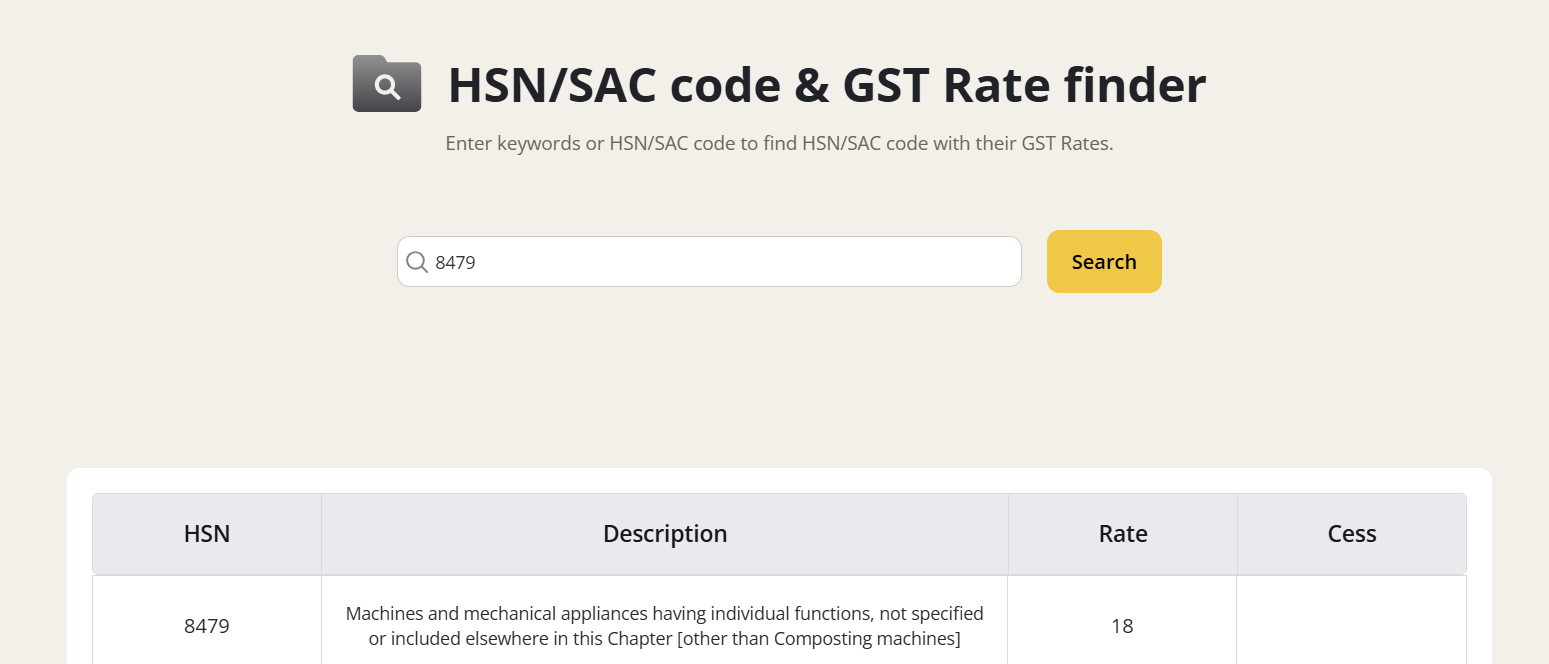Click the dark magnifier badge above the heading
This screenshot has width=1549, height=664.
[x=387, y=84]
